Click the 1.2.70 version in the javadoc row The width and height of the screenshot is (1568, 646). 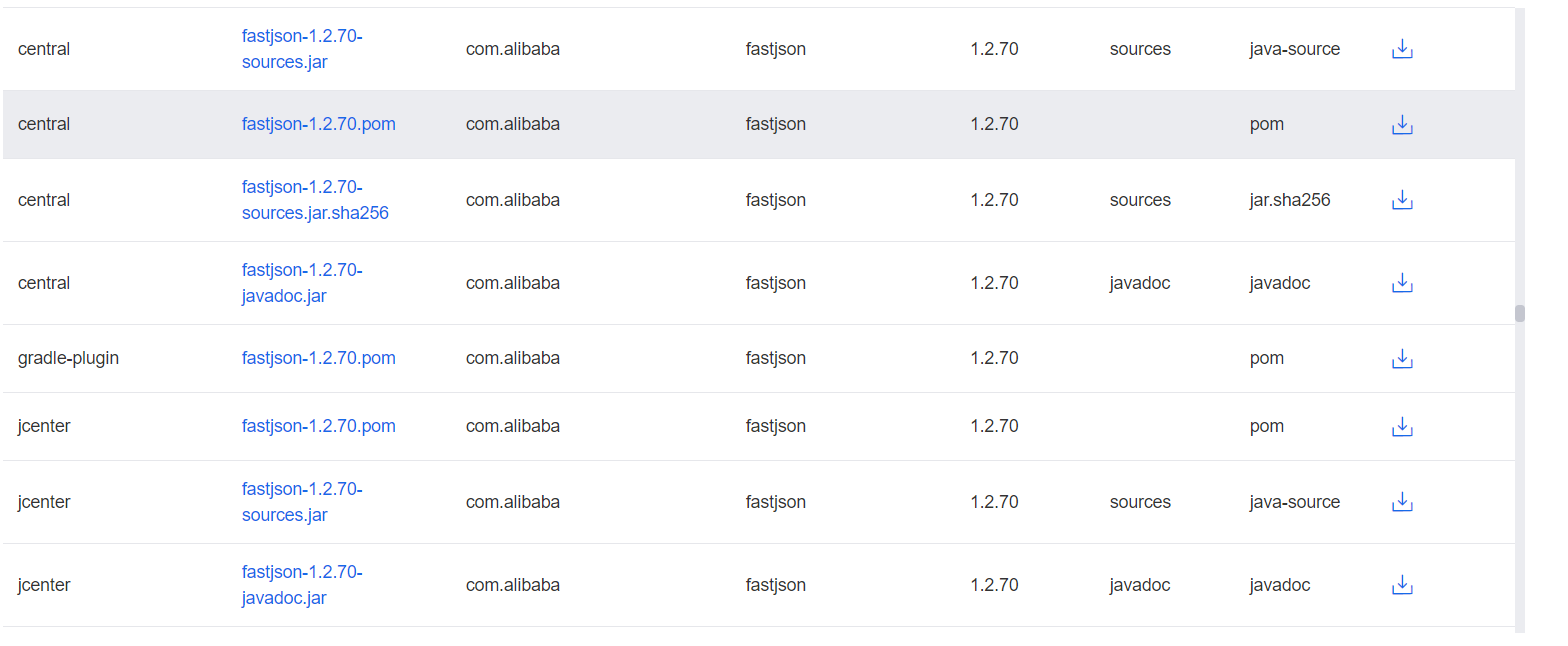pyautogui.click(x=994, y=283)
